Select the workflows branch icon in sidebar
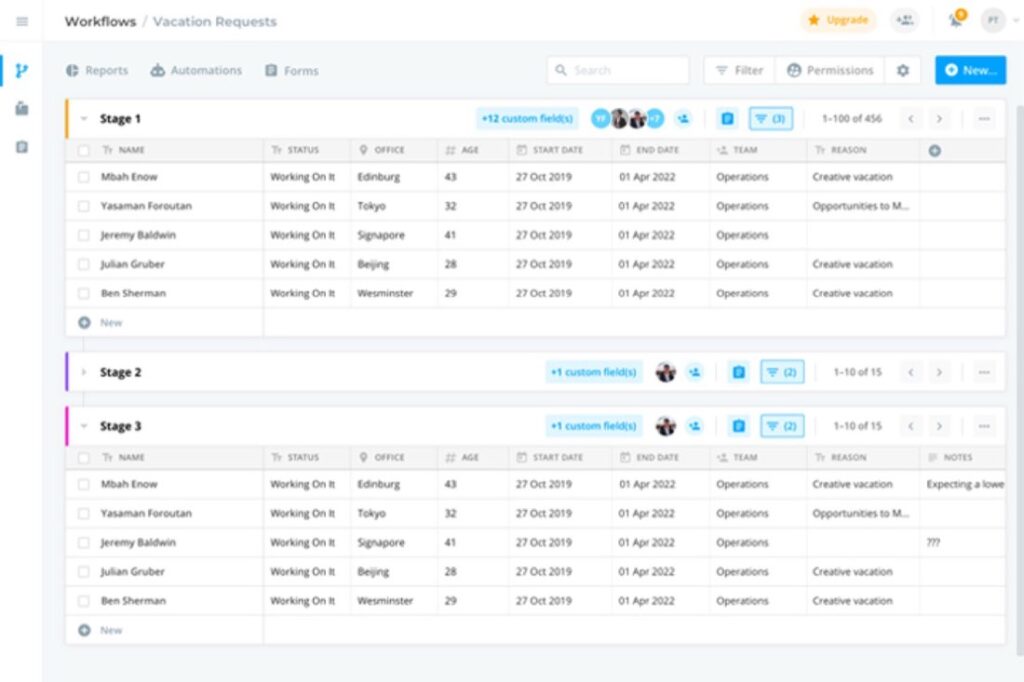The height and width of the screenshot is (682, 1024). tap(22, 71)
